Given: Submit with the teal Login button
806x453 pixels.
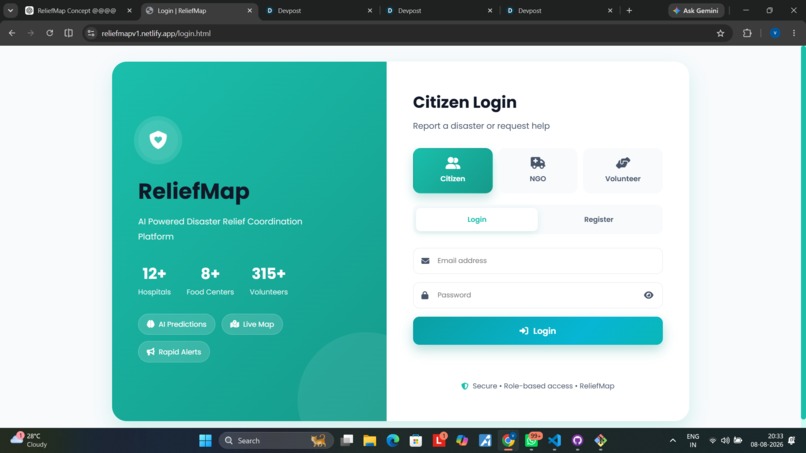Looking at the screenshot, I should pyautogui.click(x=538, y=331).
